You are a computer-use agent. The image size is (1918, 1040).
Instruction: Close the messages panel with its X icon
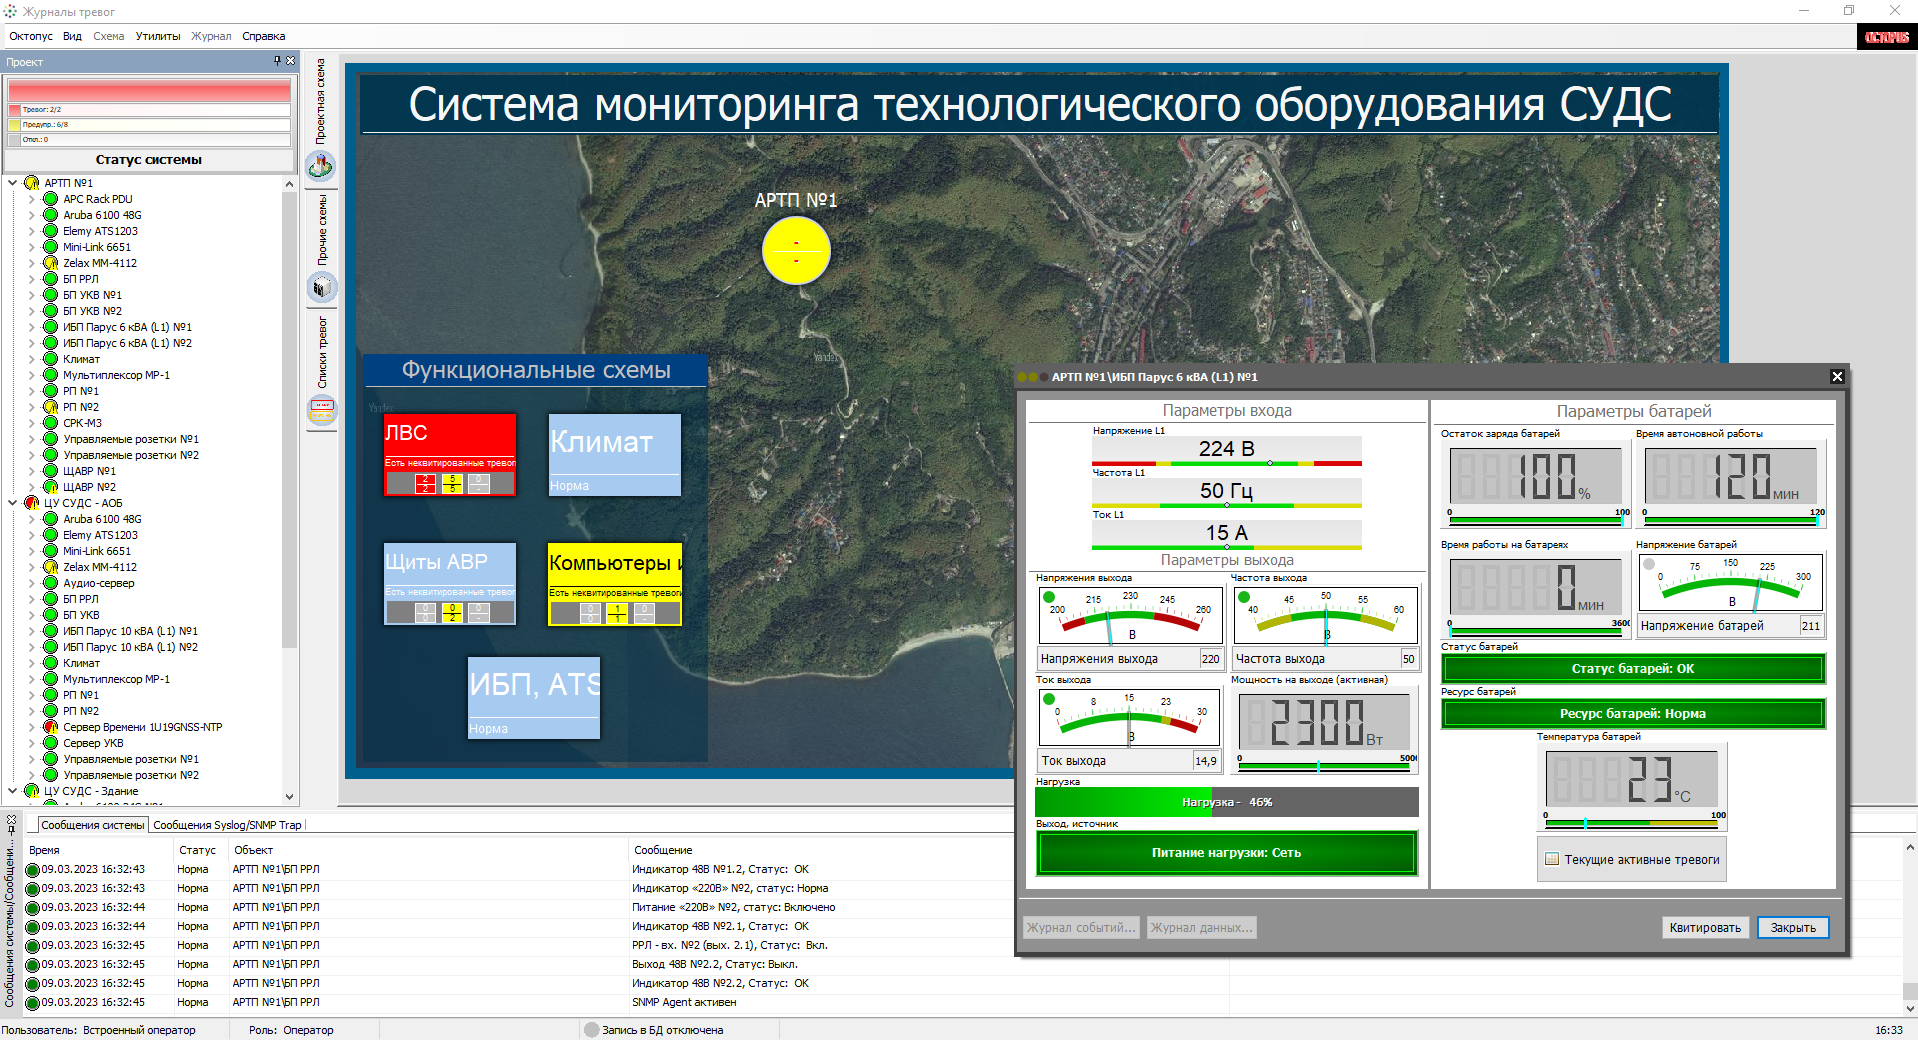coord(11,819)
